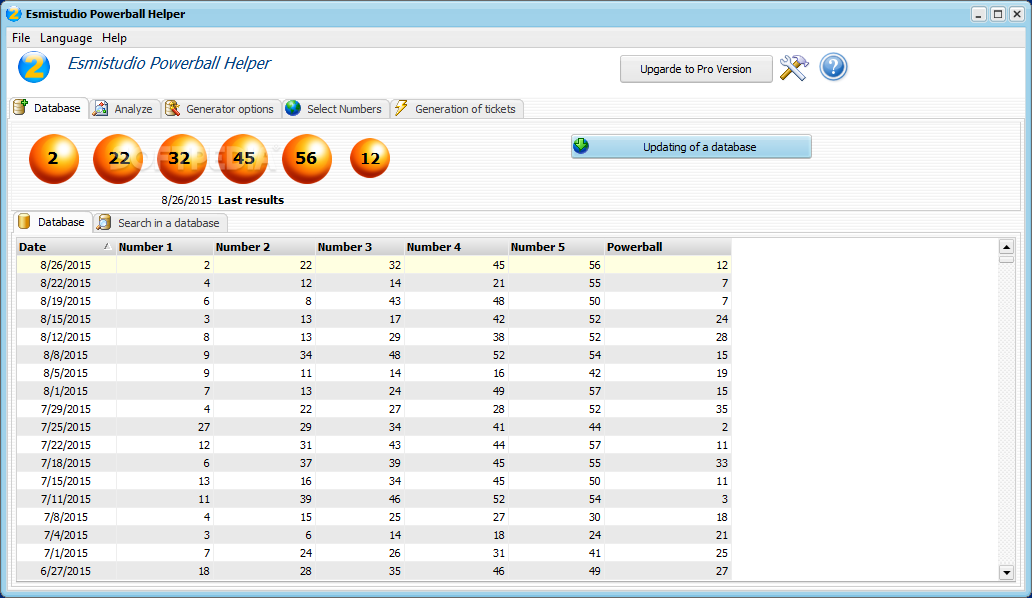Click the globe icon on Select Numbers
The image size is (1032, 598).
click(x=293, y=108)
